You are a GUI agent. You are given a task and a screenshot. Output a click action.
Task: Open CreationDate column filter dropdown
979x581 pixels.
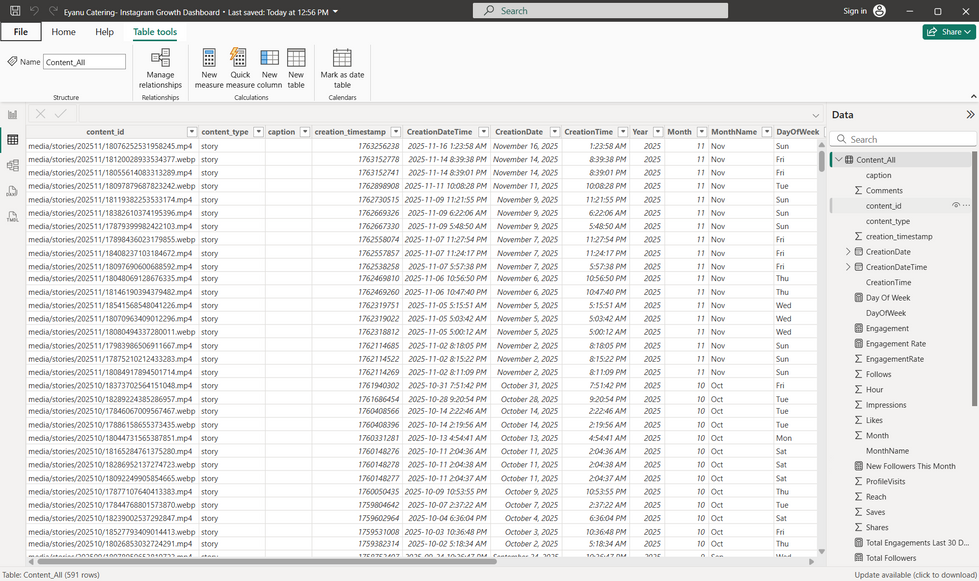tap(554, 132)
